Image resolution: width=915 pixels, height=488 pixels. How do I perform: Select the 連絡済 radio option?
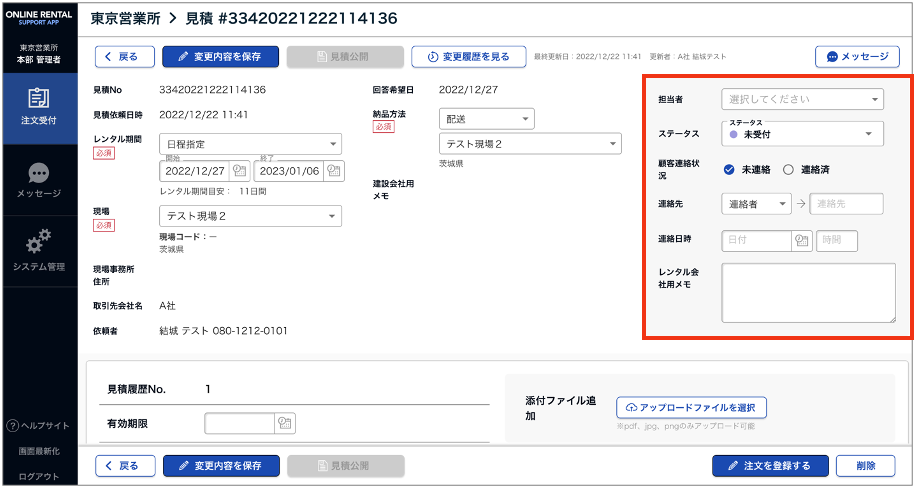point(788,170)
